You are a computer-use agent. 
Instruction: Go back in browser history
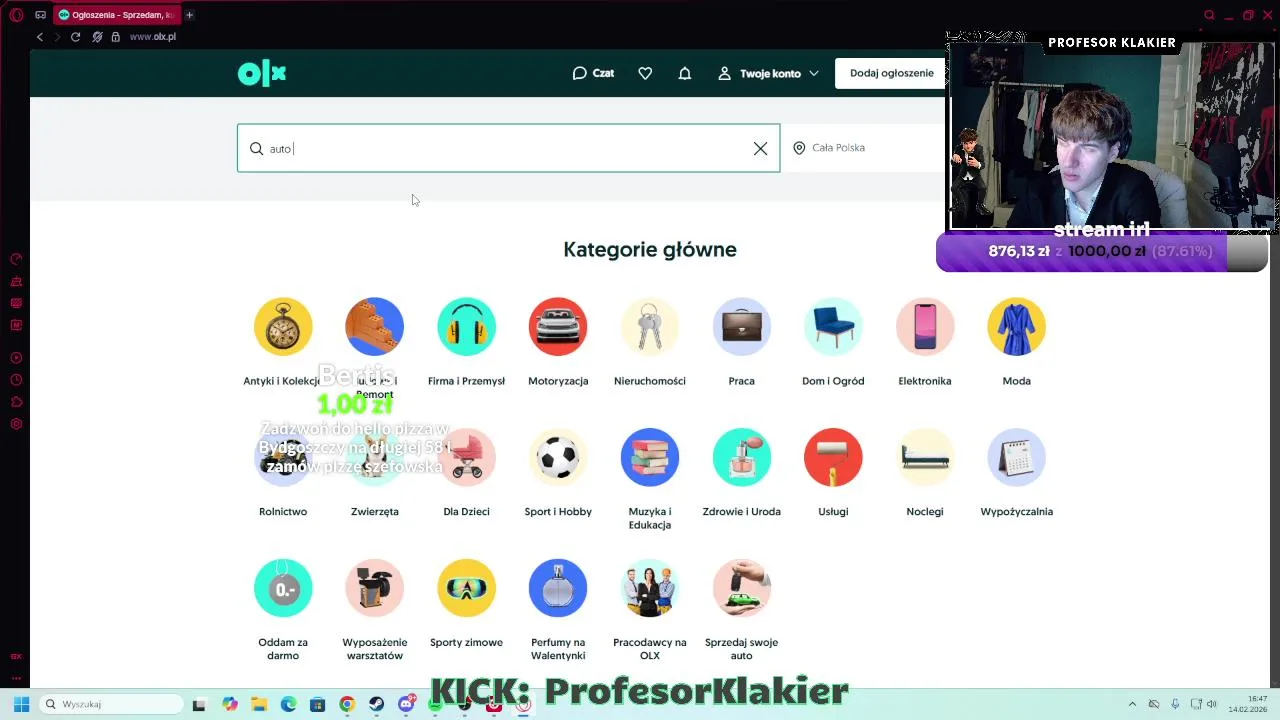40,37
